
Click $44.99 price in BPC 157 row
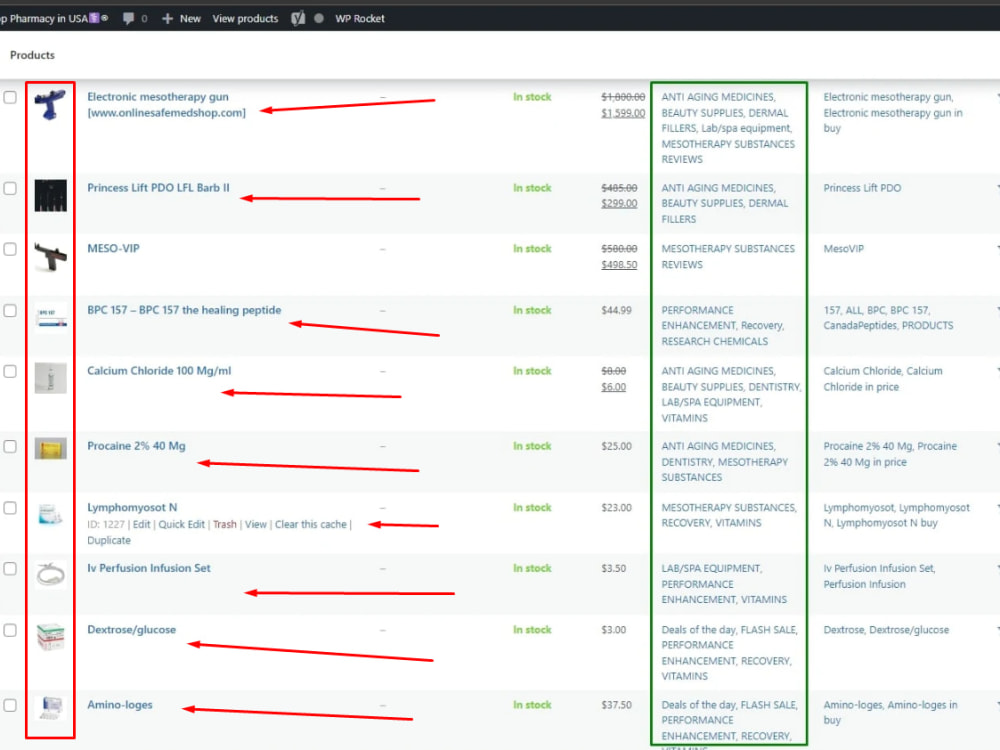(616, 311)
